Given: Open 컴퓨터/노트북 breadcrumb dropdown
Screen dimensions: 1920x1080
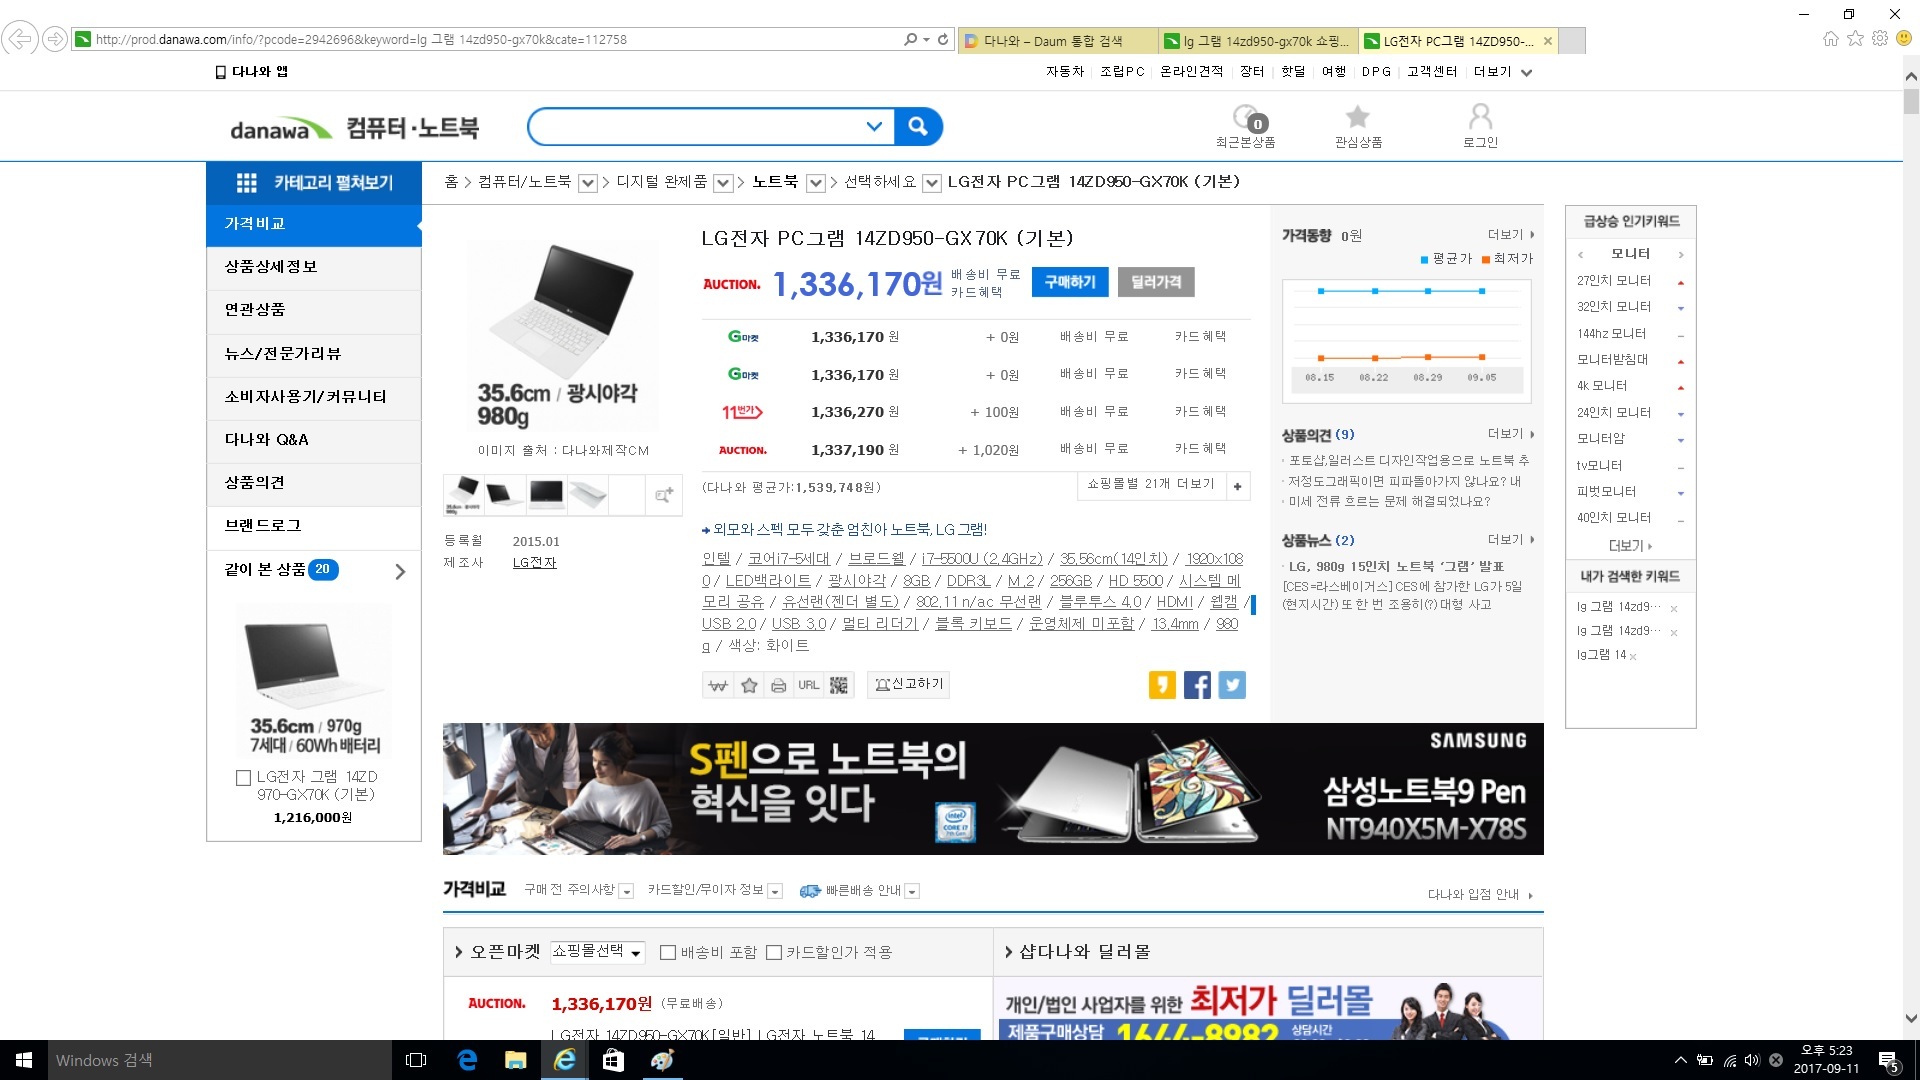Looking at the screenshot, I should [x=588, y=183].
